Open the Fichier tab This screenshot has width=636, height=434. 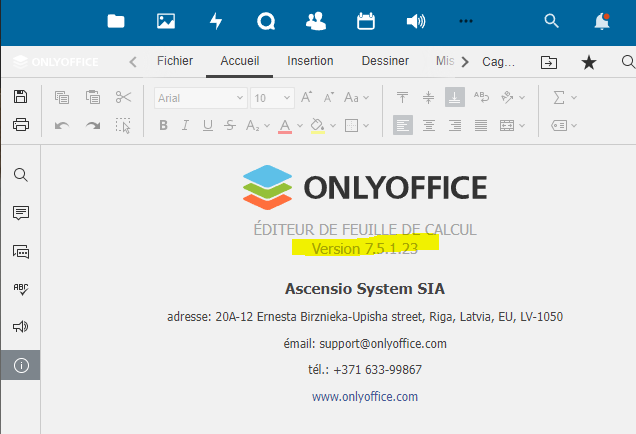coord(175,61)
